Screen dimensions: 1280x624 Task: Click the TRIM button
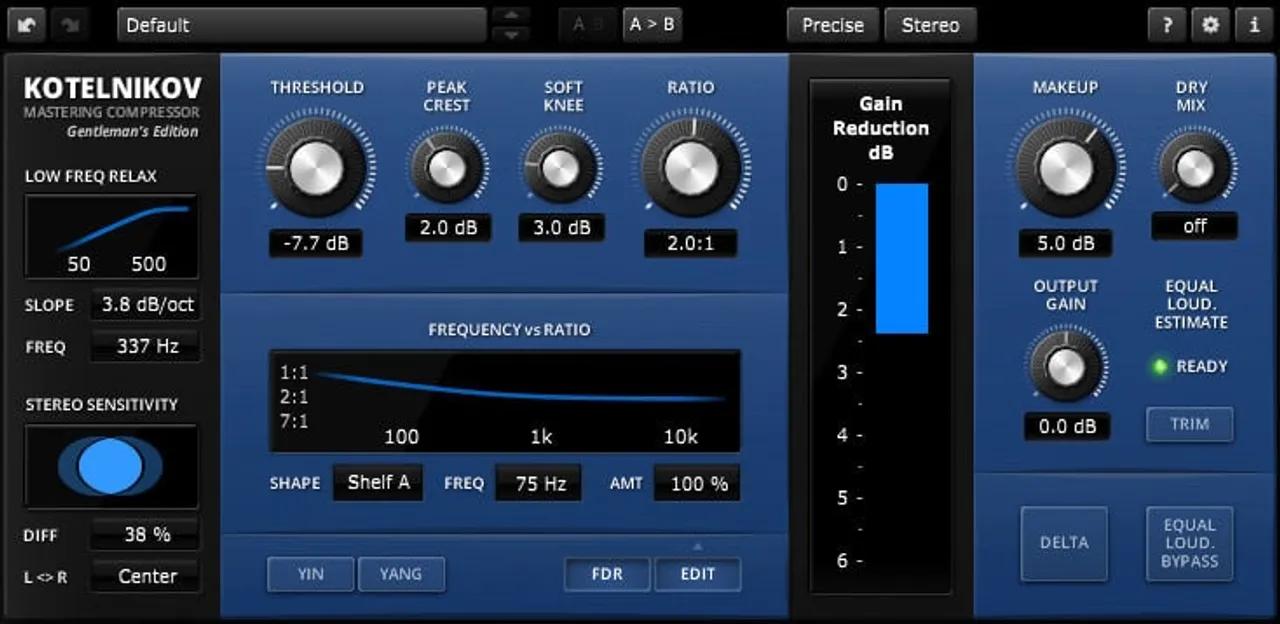coord(1190,424)
